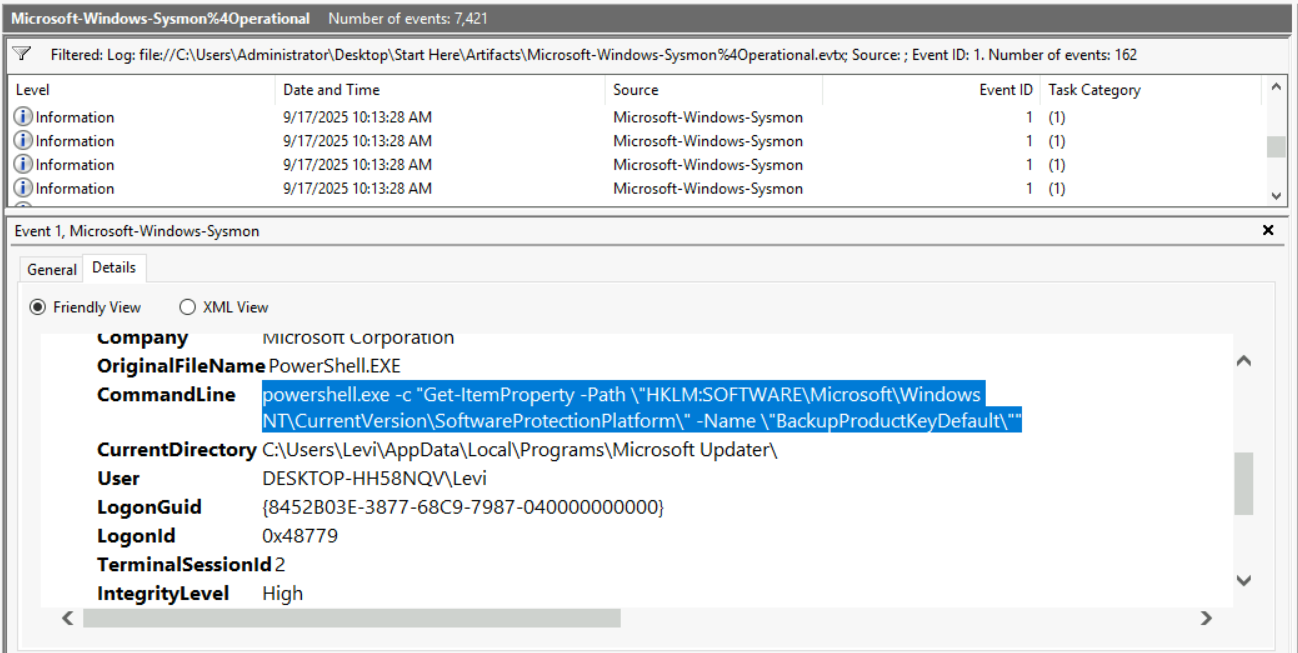
Task: Click the Microsoft-Windows-Sysmon%4Operational log title
Action: pos(160,18)
